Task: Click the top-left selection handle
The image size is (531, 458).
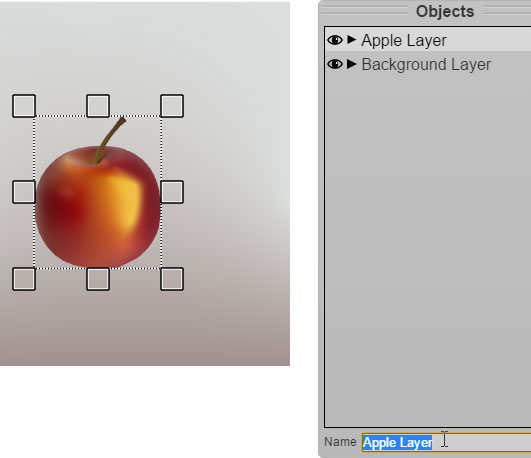Action: 24,106
